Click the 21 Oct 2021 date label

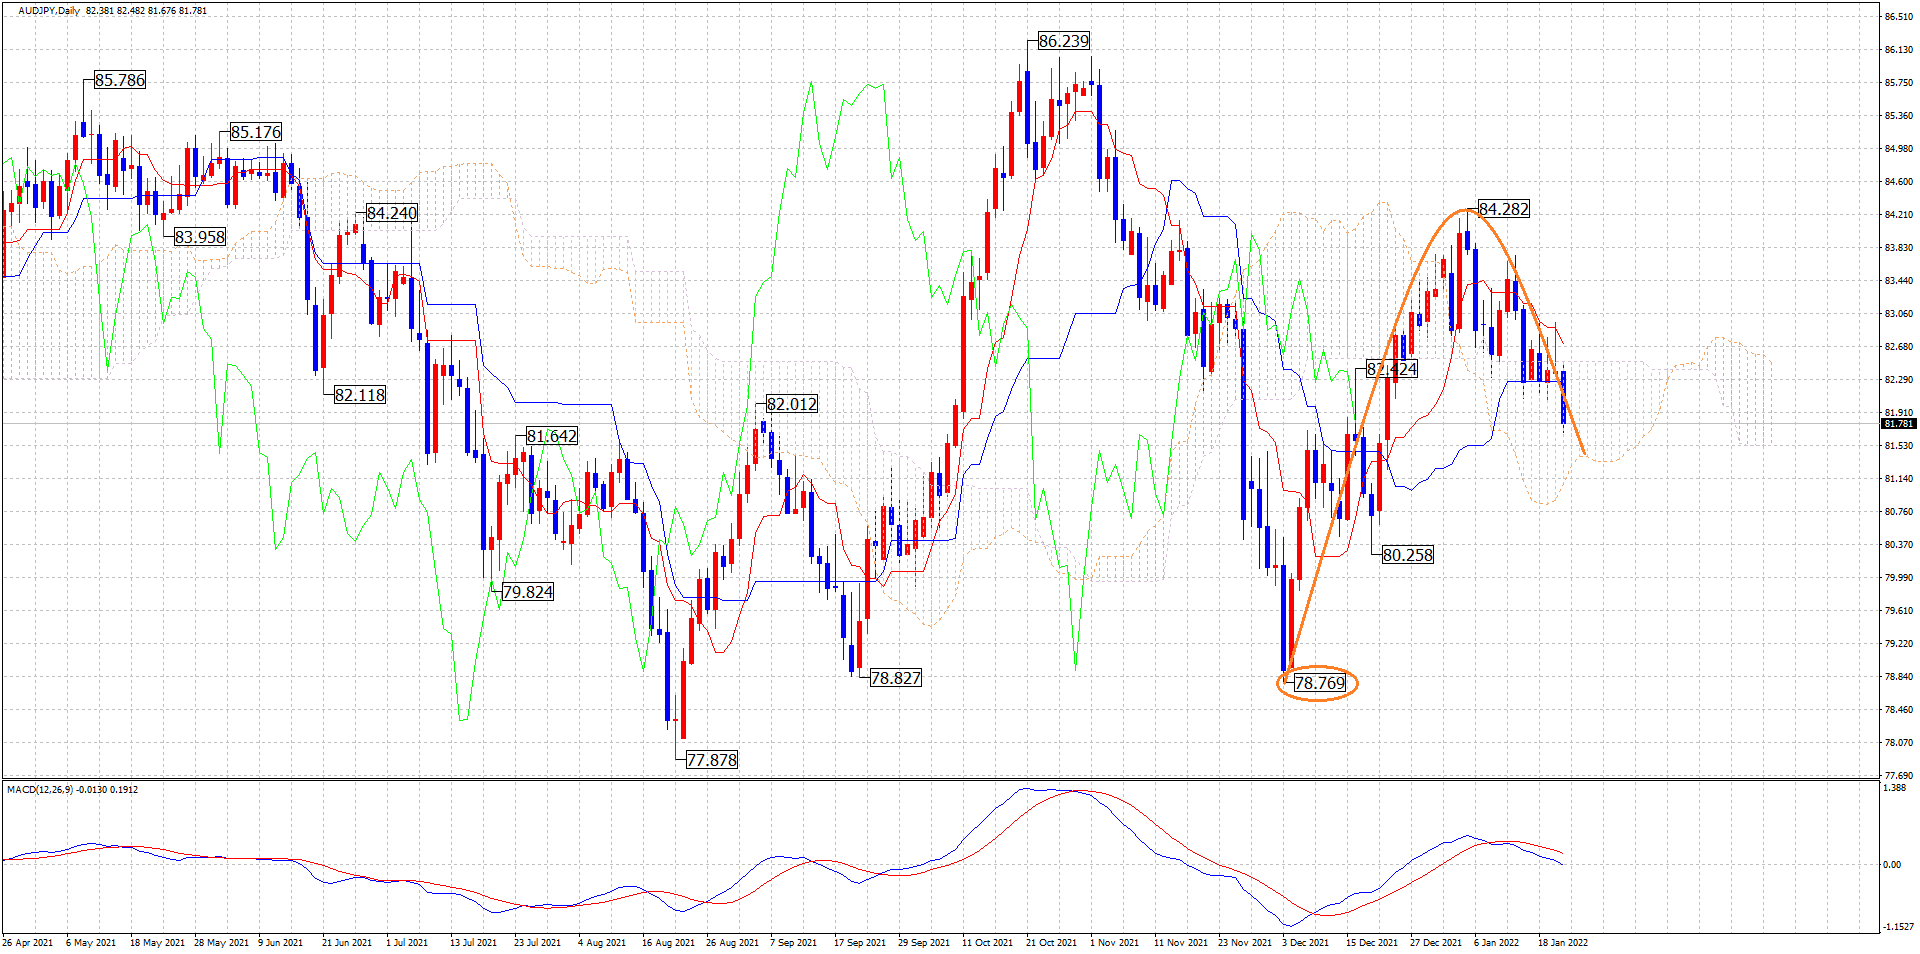(1051, 942)
